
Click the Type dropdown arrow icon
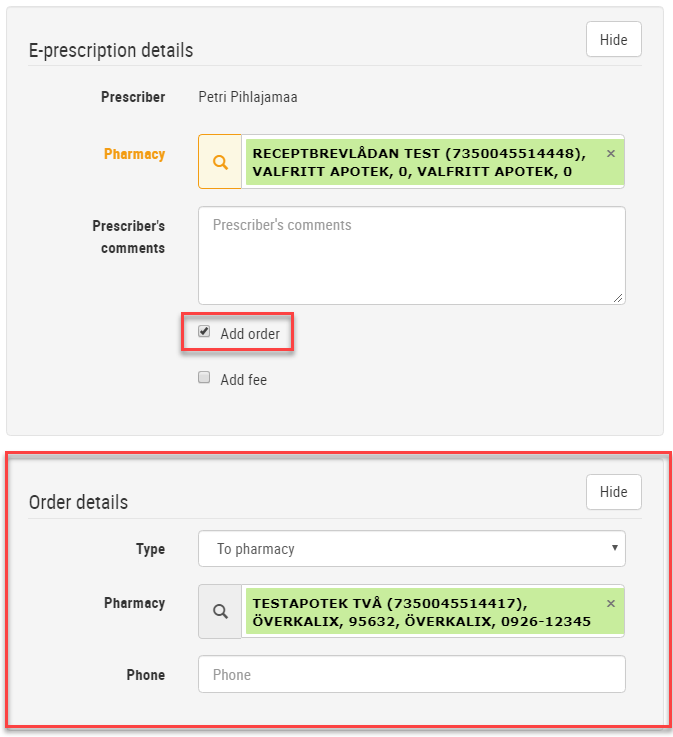614,548
